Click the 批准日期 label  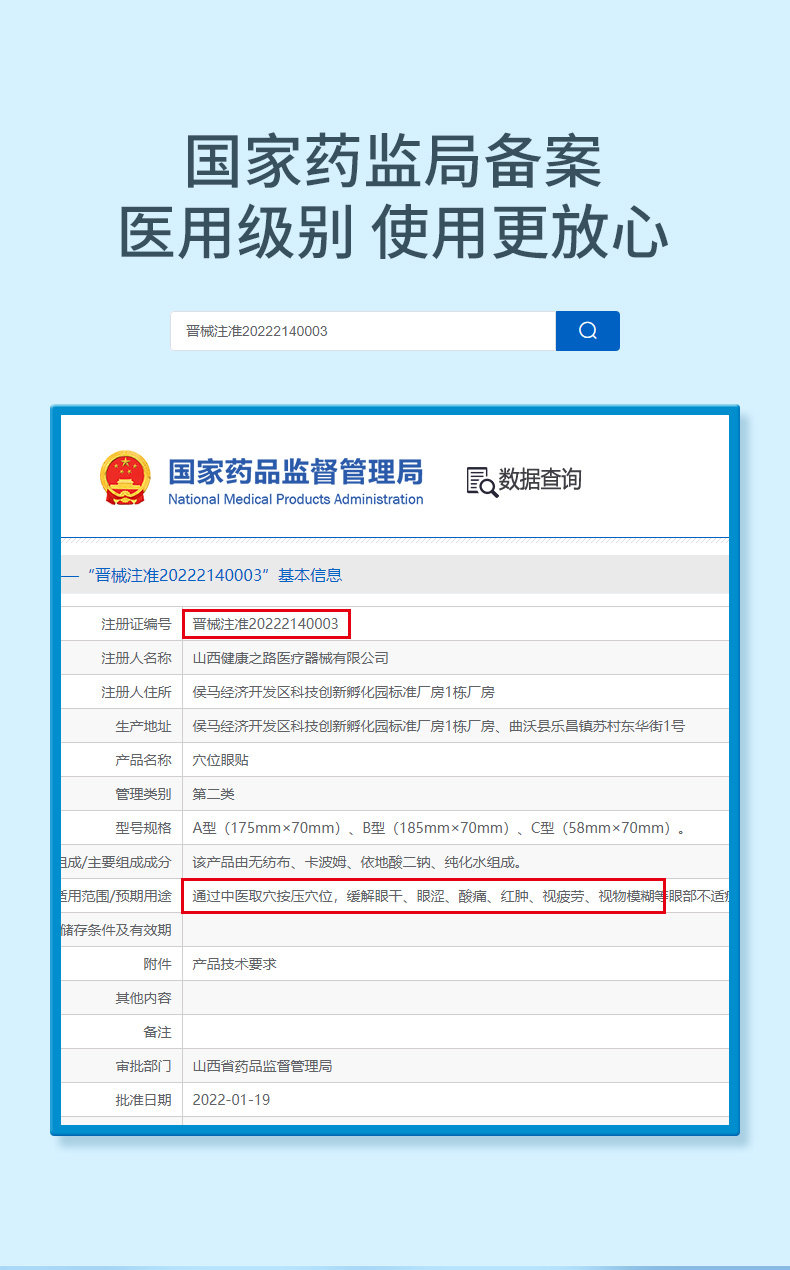point(143,1100)
